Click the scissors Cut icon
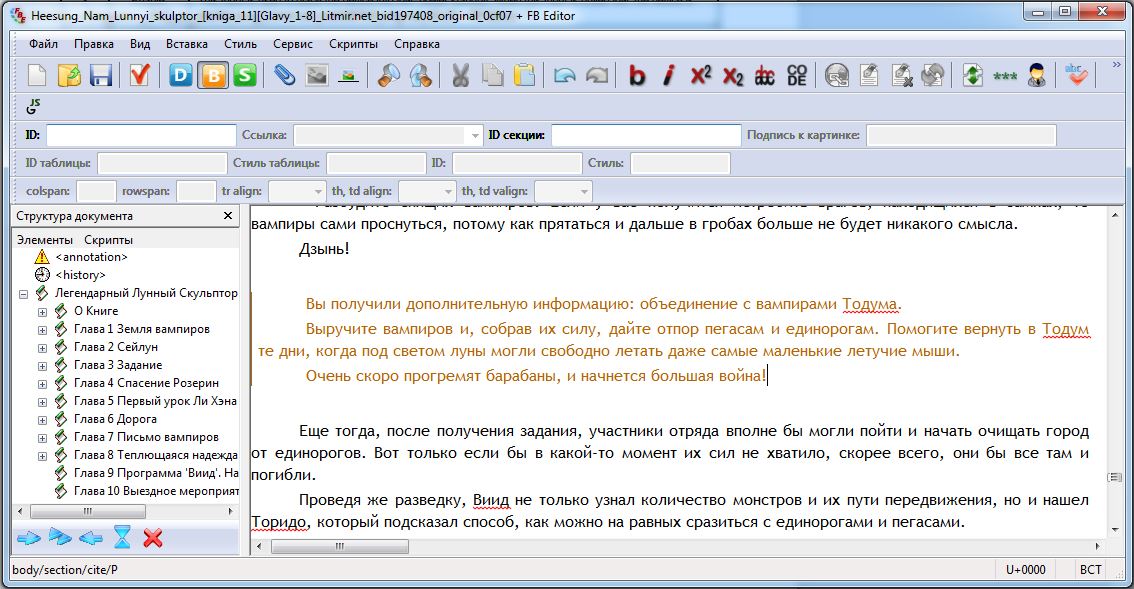The image size is (1134, 589). [x=461, y=75]
